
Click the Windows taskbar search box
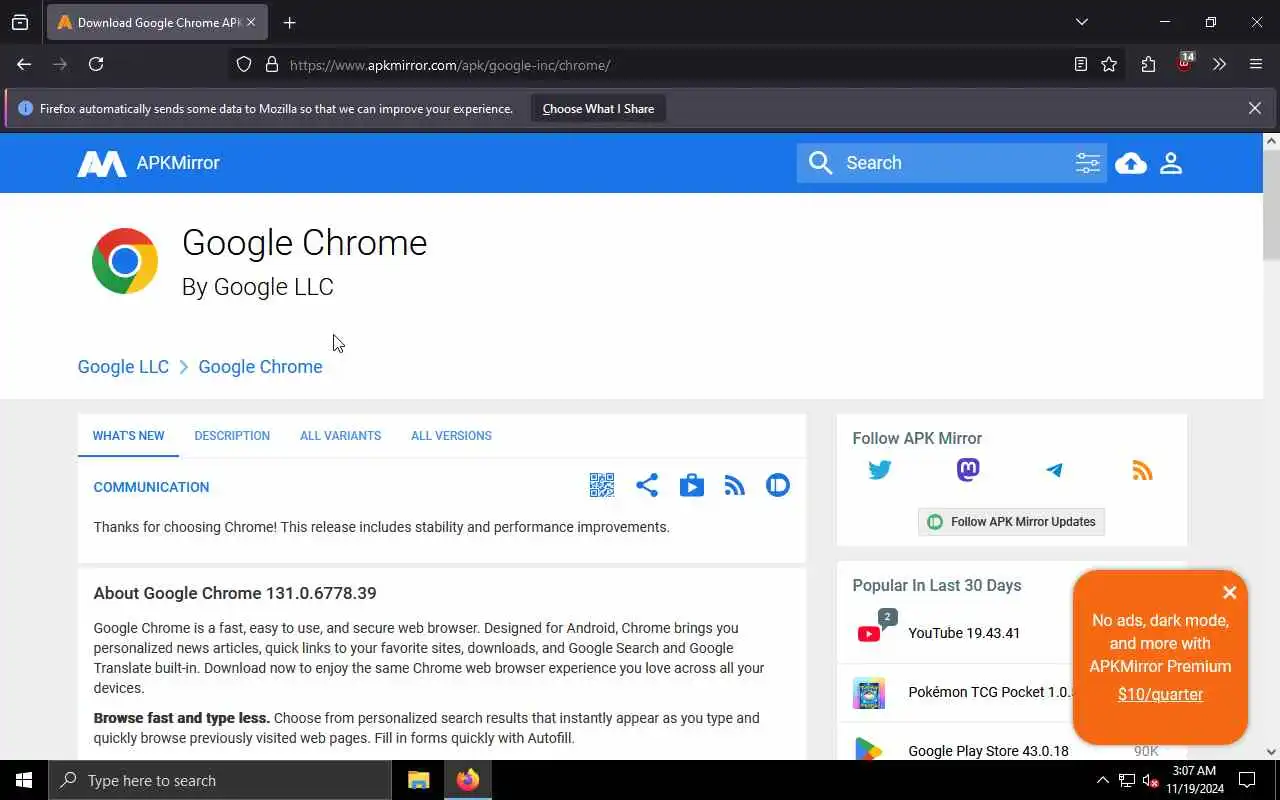pos(220,780)
